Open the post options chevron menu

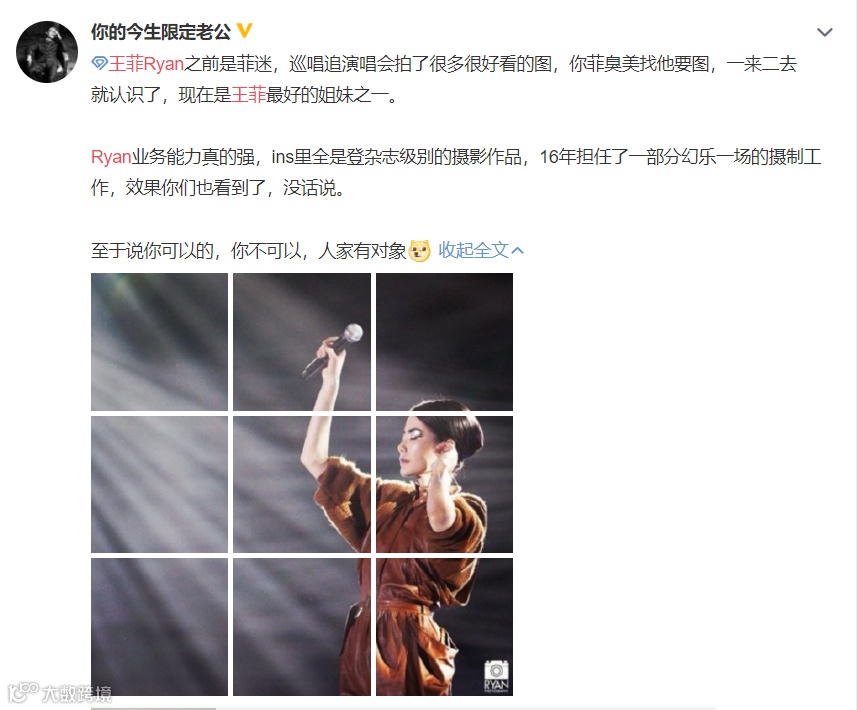coord(824,33)
